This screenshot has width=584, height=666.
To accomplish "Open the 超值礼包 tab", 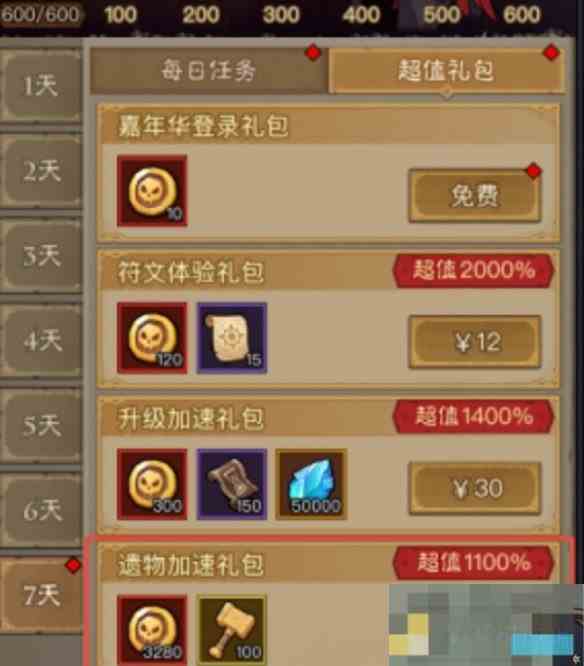I will [446, 71].
